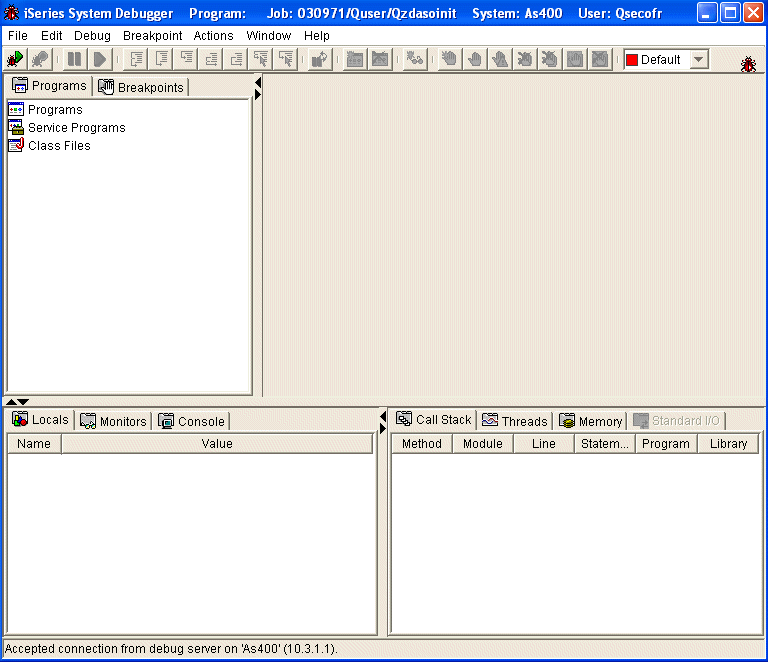768x662 pixels.
Task: Click the grayed Standard I/O tab
Action: point(676,421)
